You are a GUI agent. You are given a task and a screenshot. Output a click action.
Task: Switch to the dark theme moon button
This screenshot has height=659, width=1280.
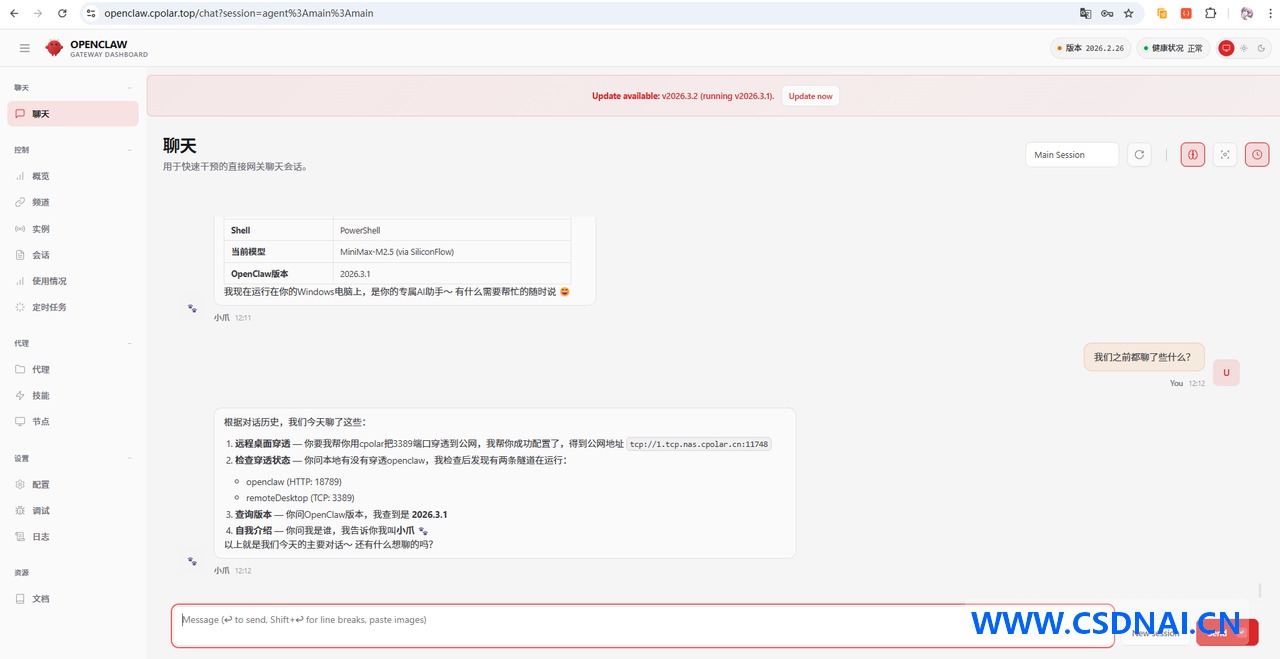(1261, 48)
